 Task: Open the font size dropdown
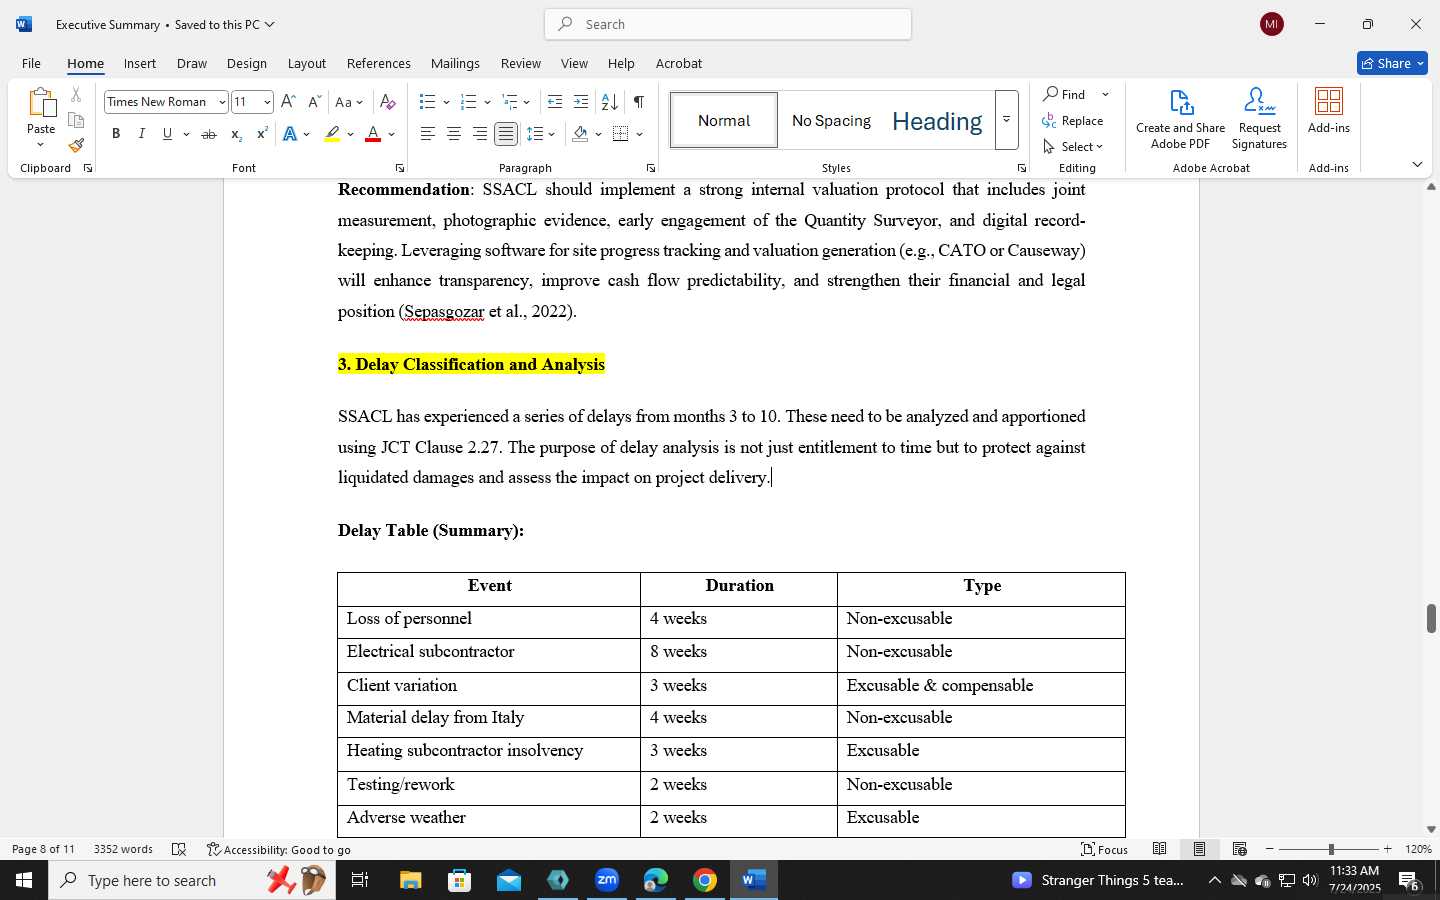pos(267,102)
